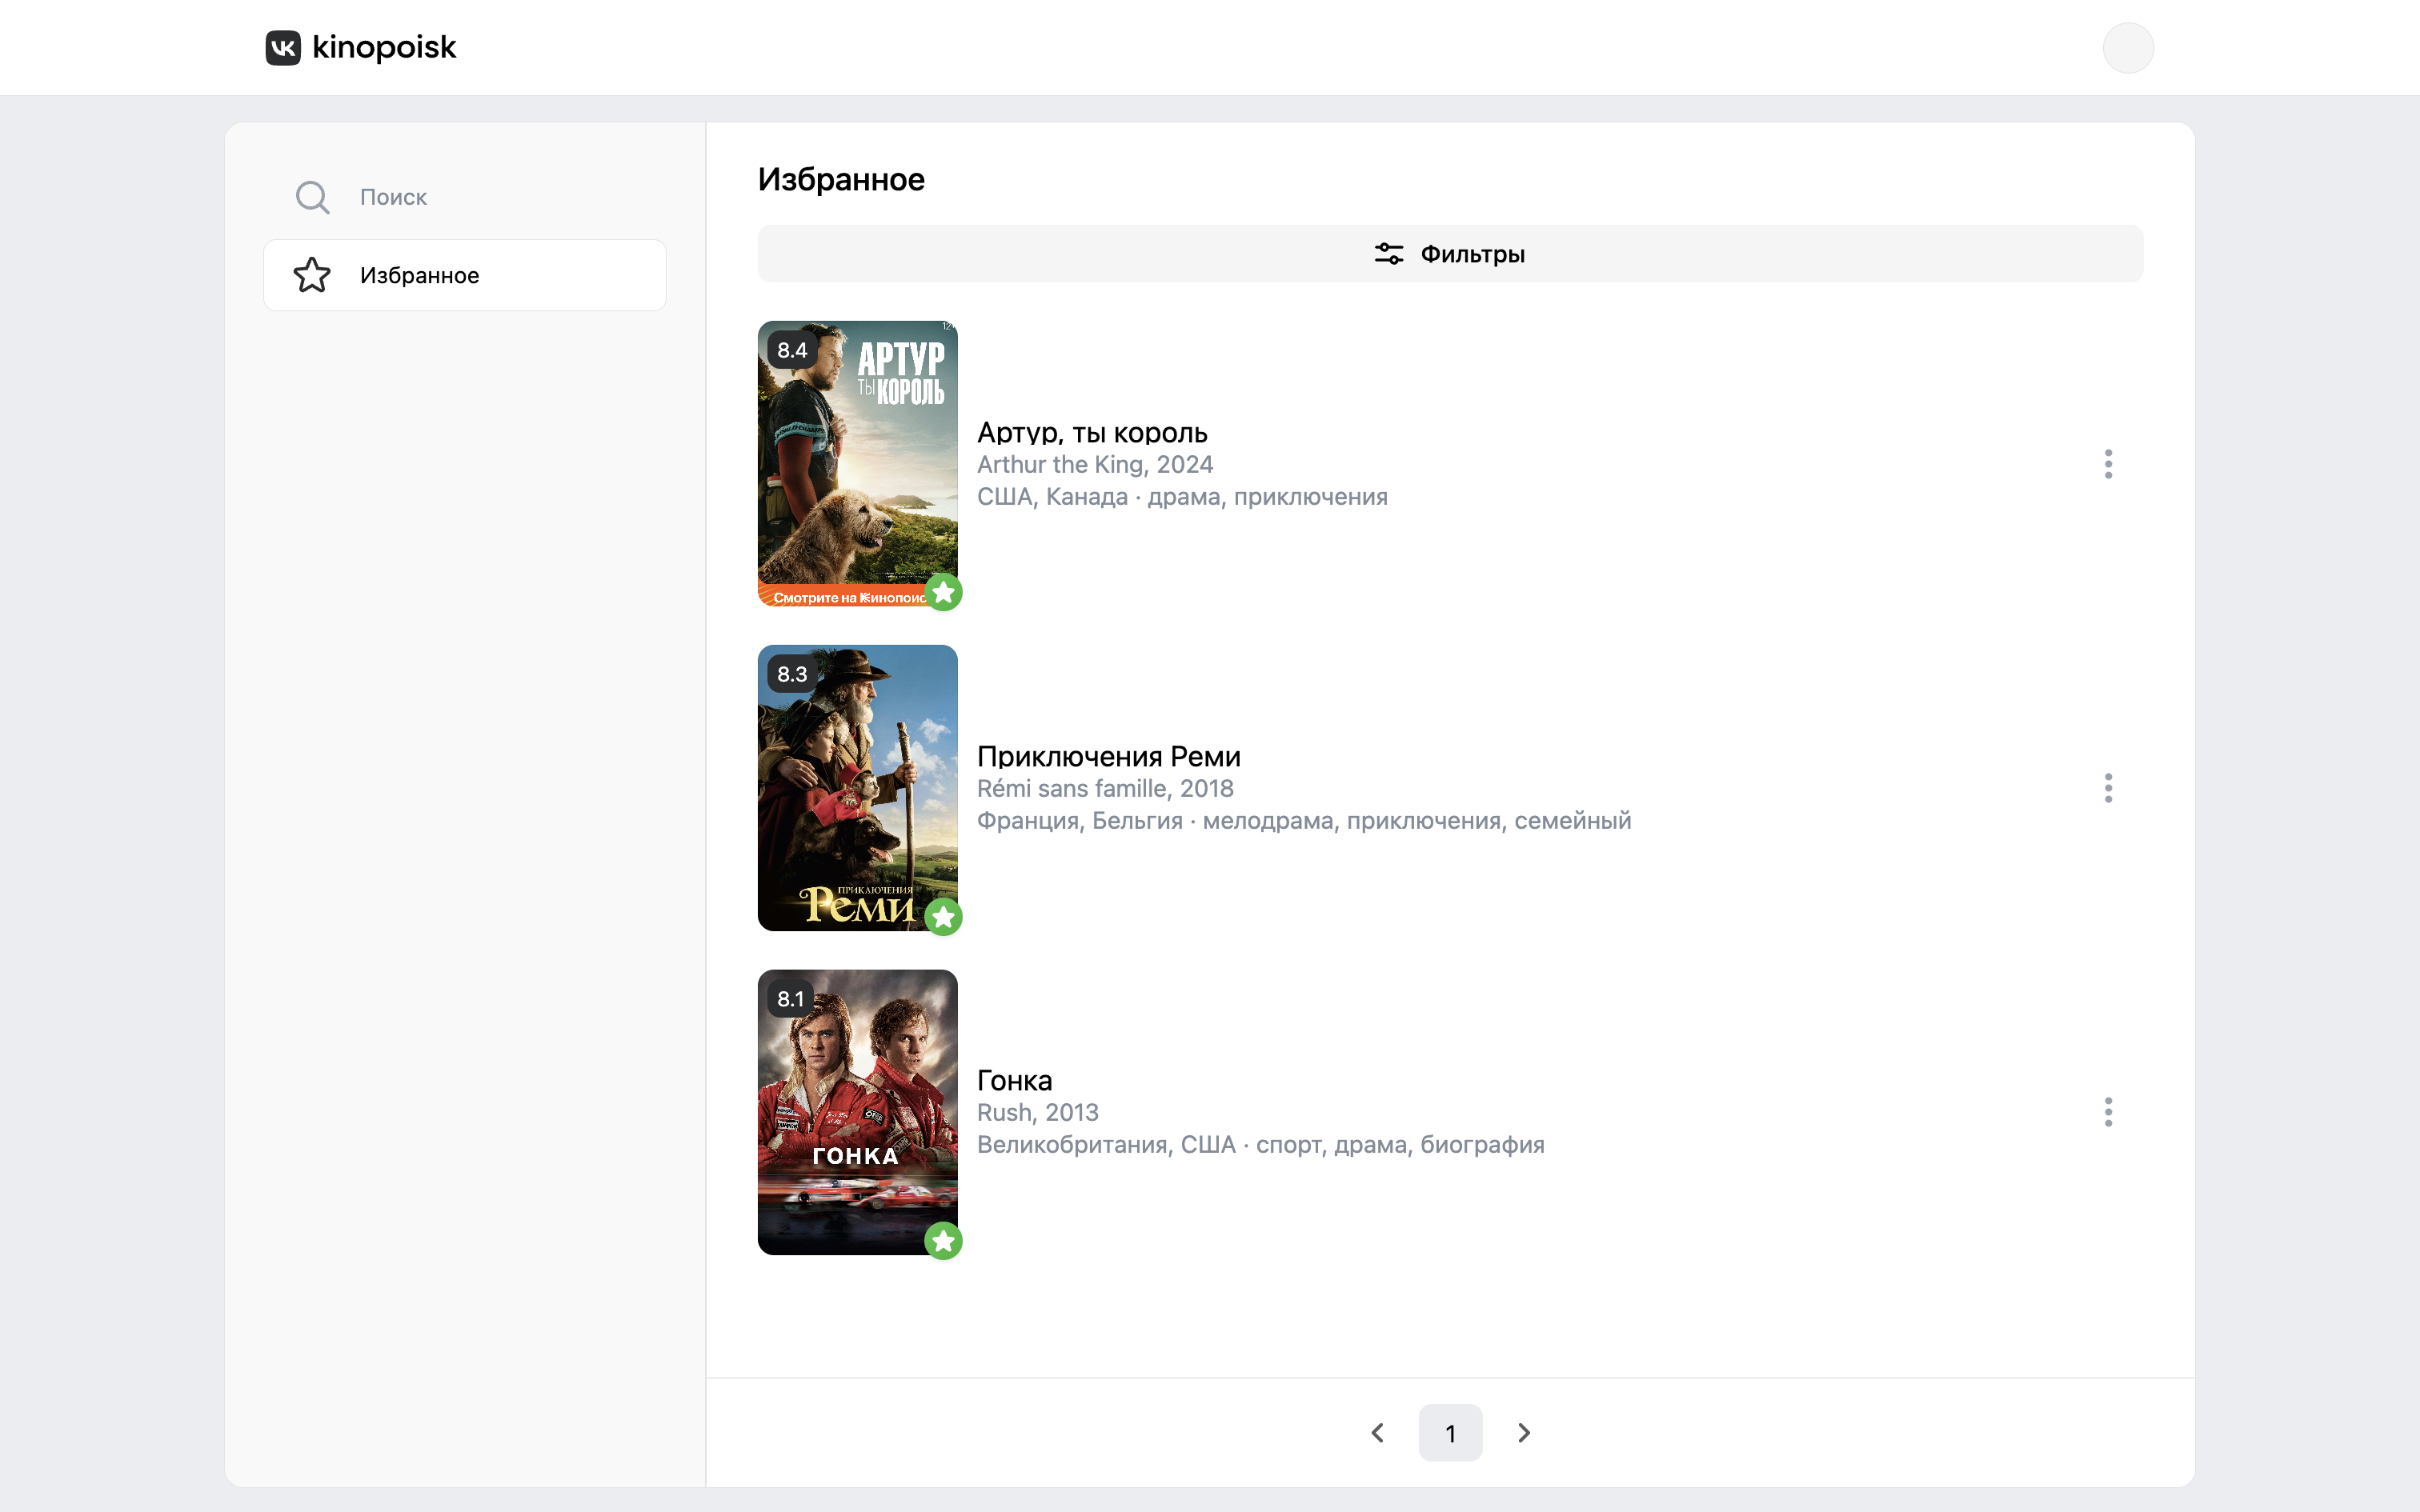Screen dimensions: 2420x1512
Task: Click the filter sliders icon
Action: click(1388, 254)
